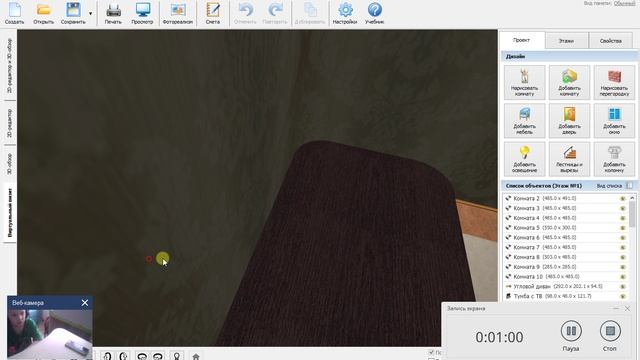Open the Смета estimate notepad icon
The height and width of the screenshot is (360, 640).
[213, 13]
